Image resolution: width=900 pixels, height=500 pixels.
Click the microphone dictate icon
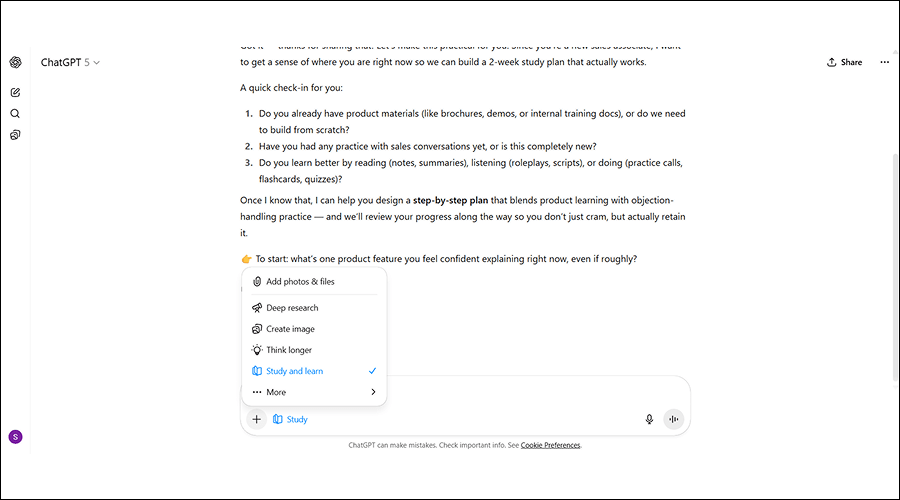649,419
